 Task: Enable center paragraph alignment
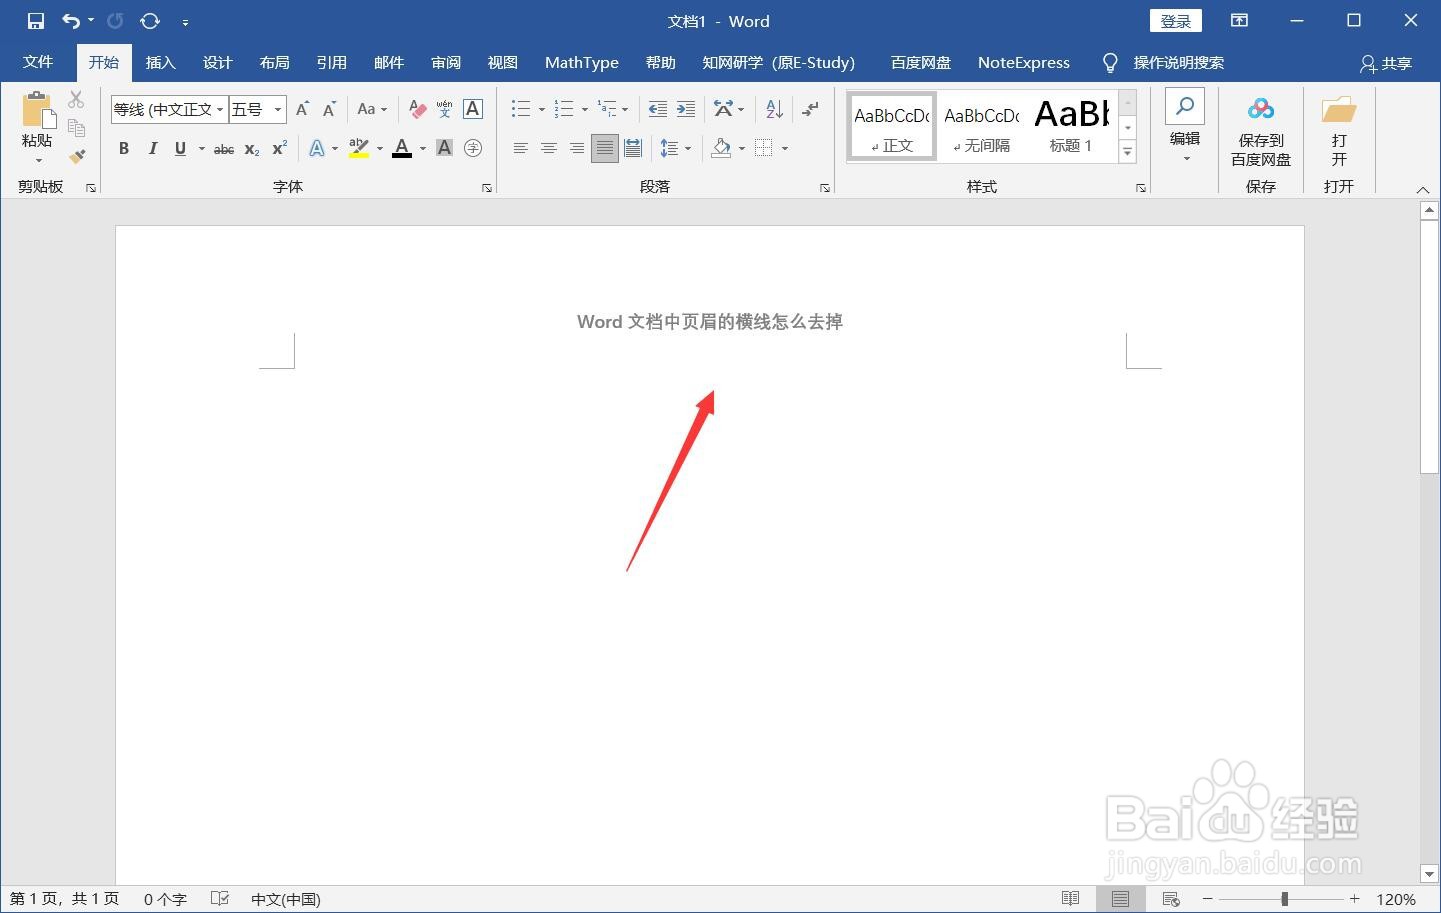[548, 148]
